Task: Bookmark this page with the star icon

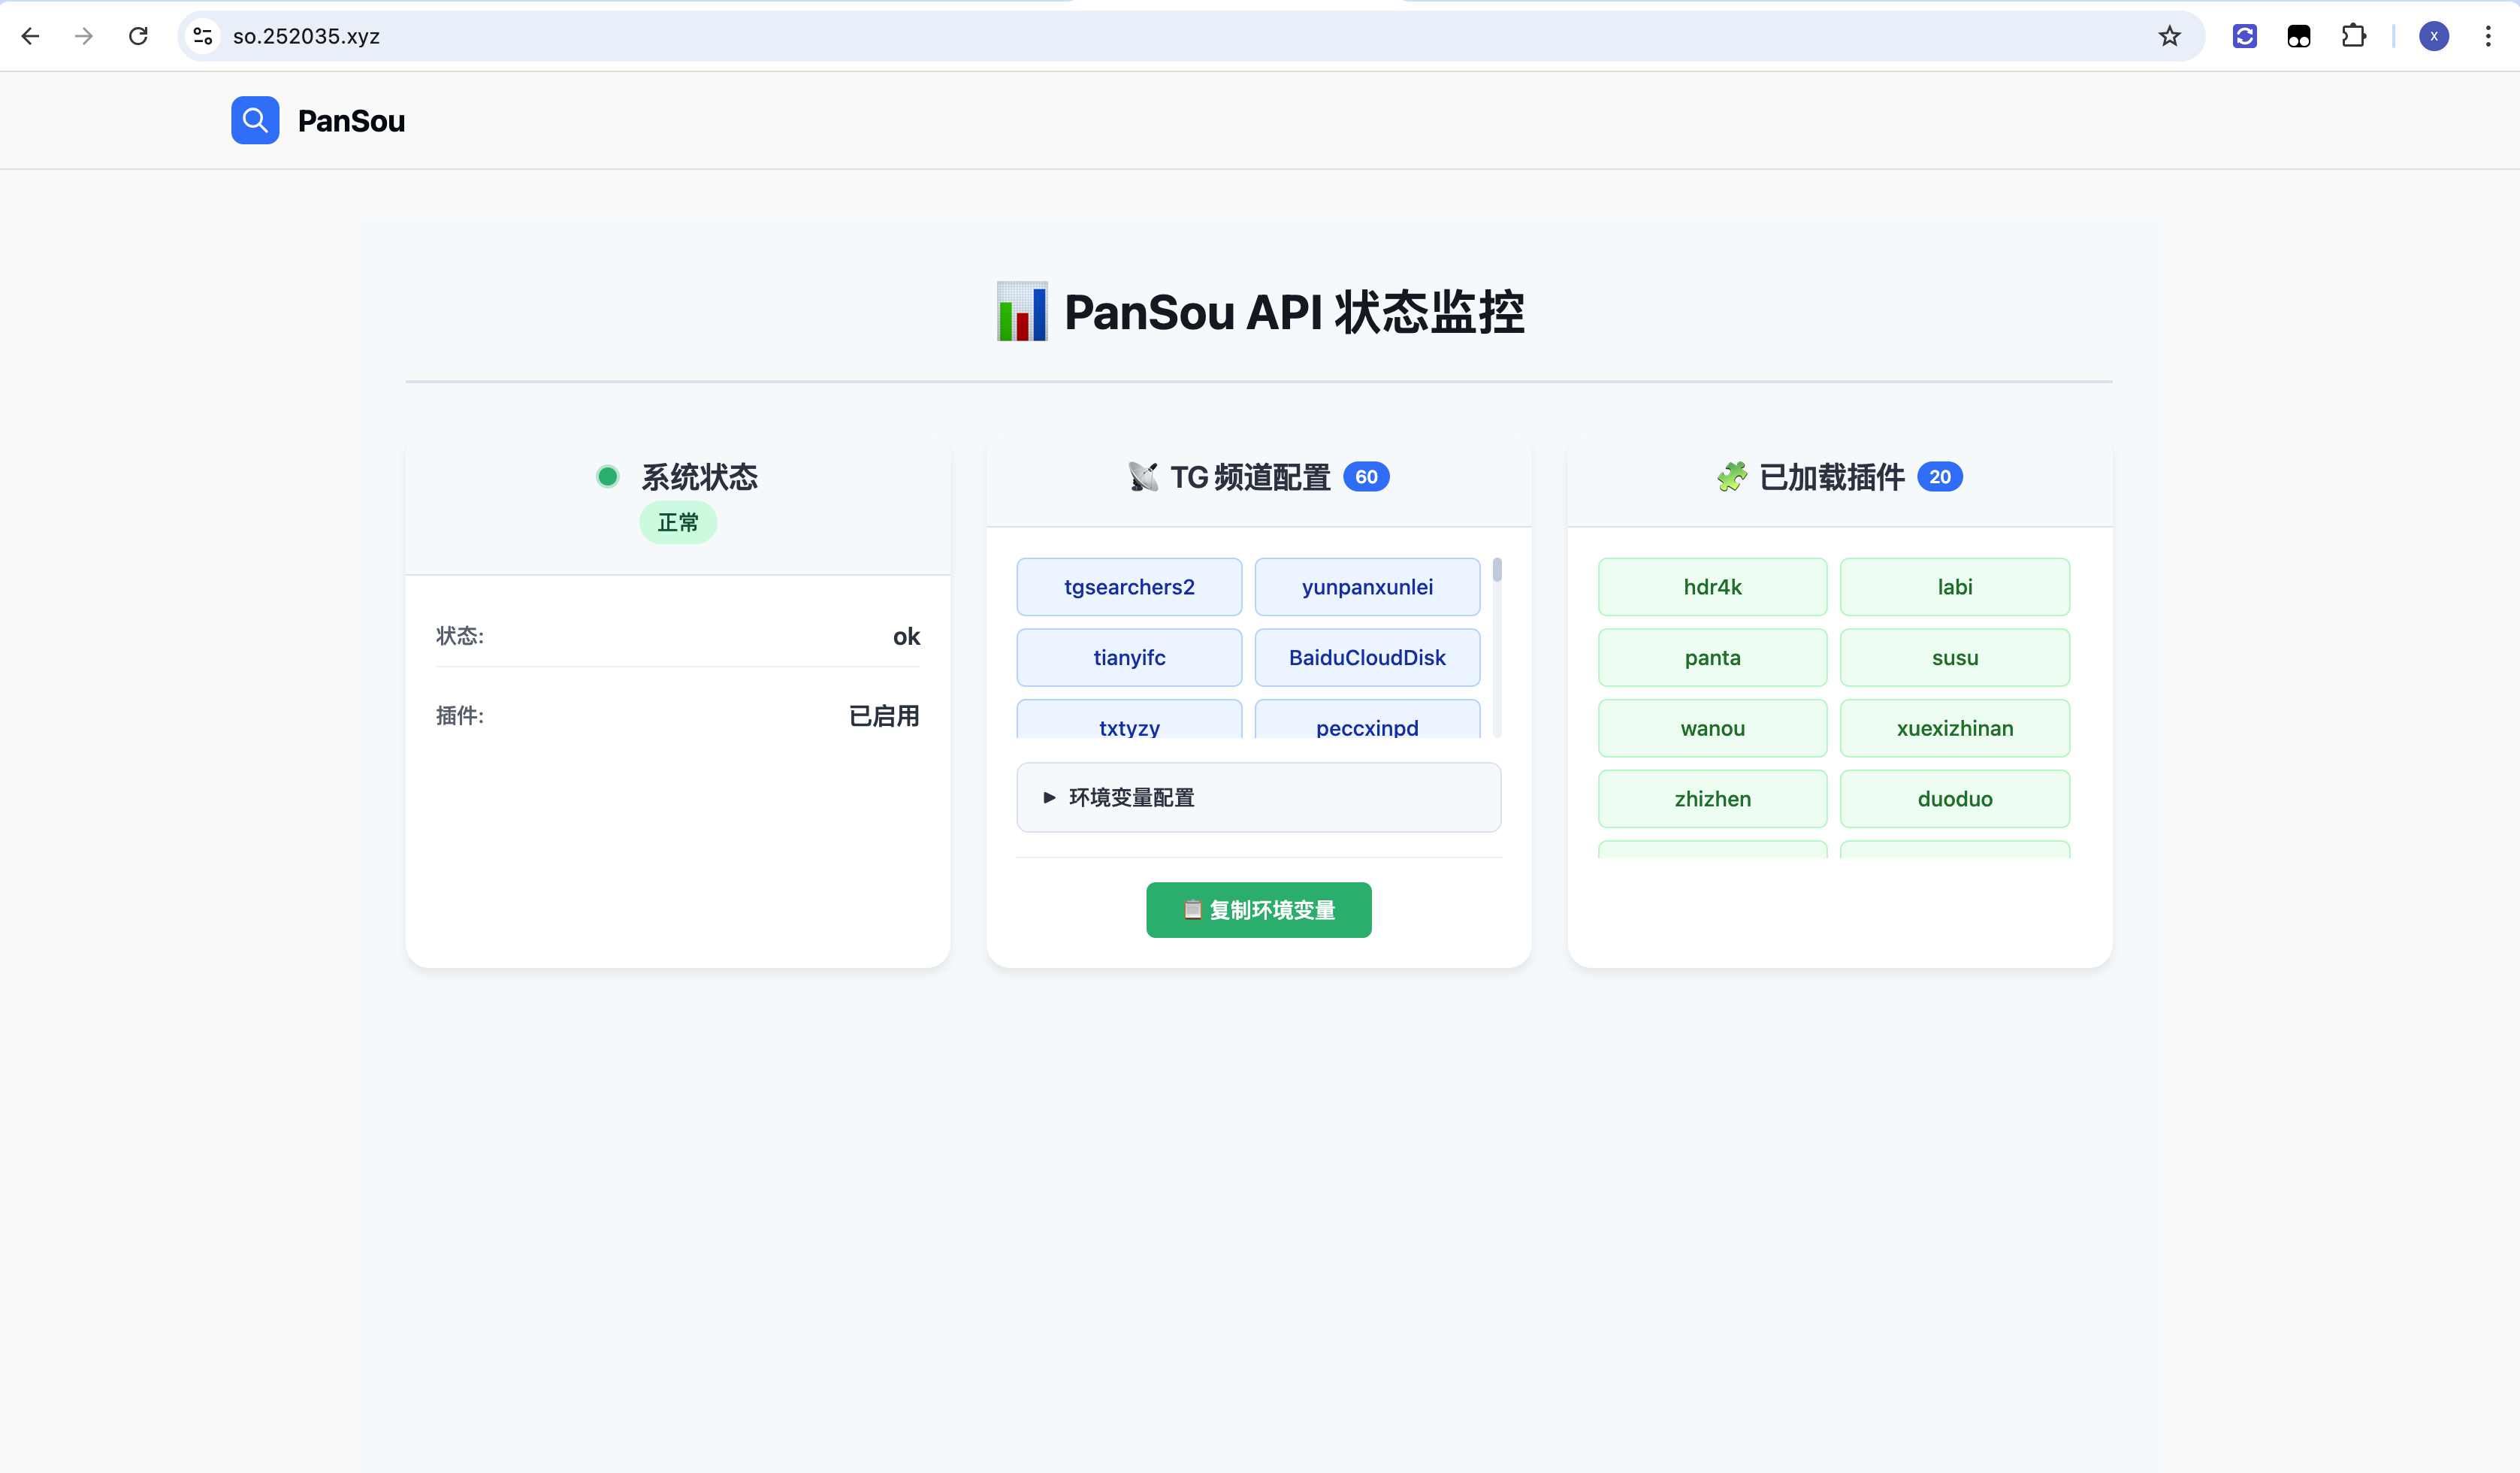Action: pyautogui.click(x=2169, y=36)
